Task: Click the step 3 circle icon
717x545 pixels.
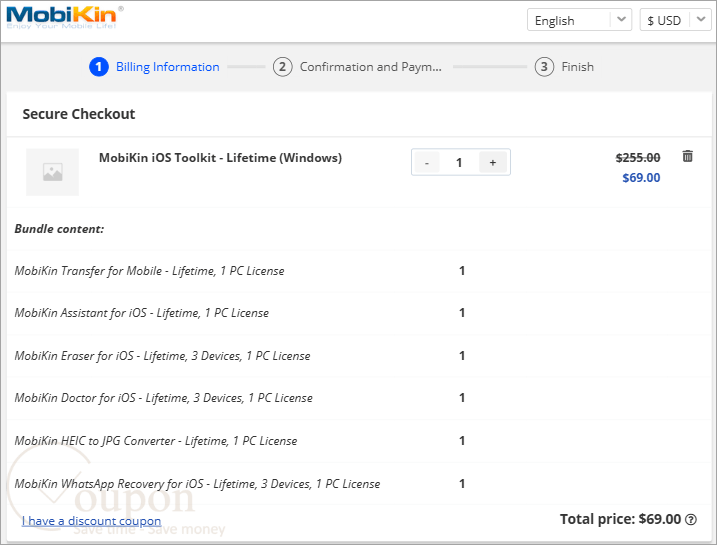Action: pos(544,67)
